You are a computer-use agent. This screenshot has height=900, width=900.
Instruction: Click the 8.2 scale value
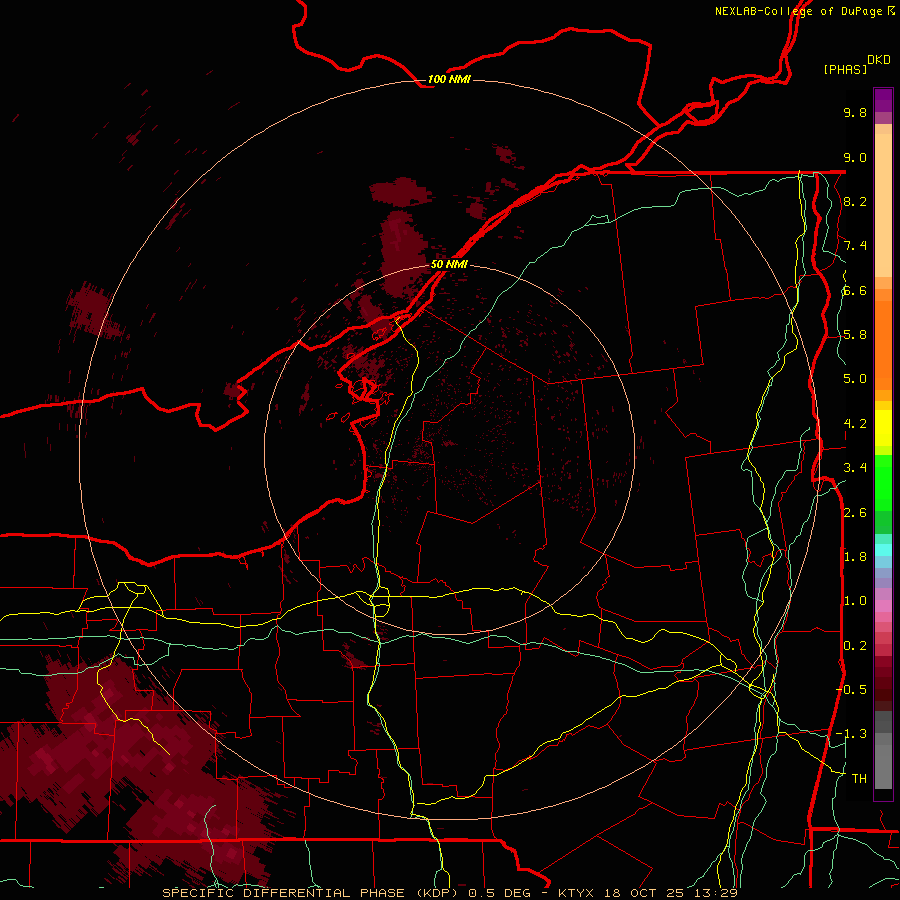(855, 201)
